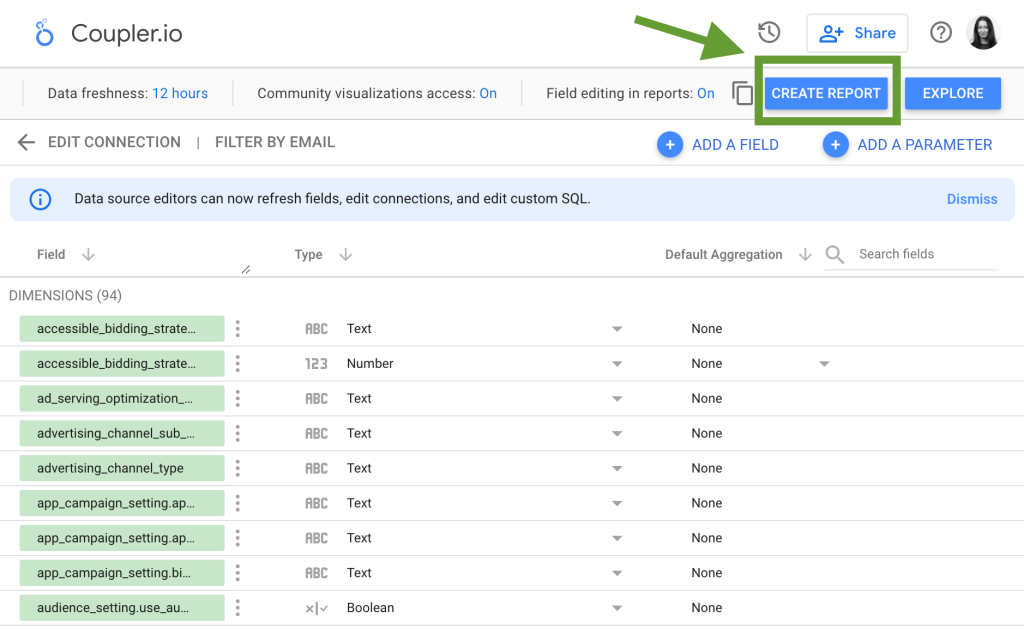Click the CREATE REPORT button

(x=826, y=93)
